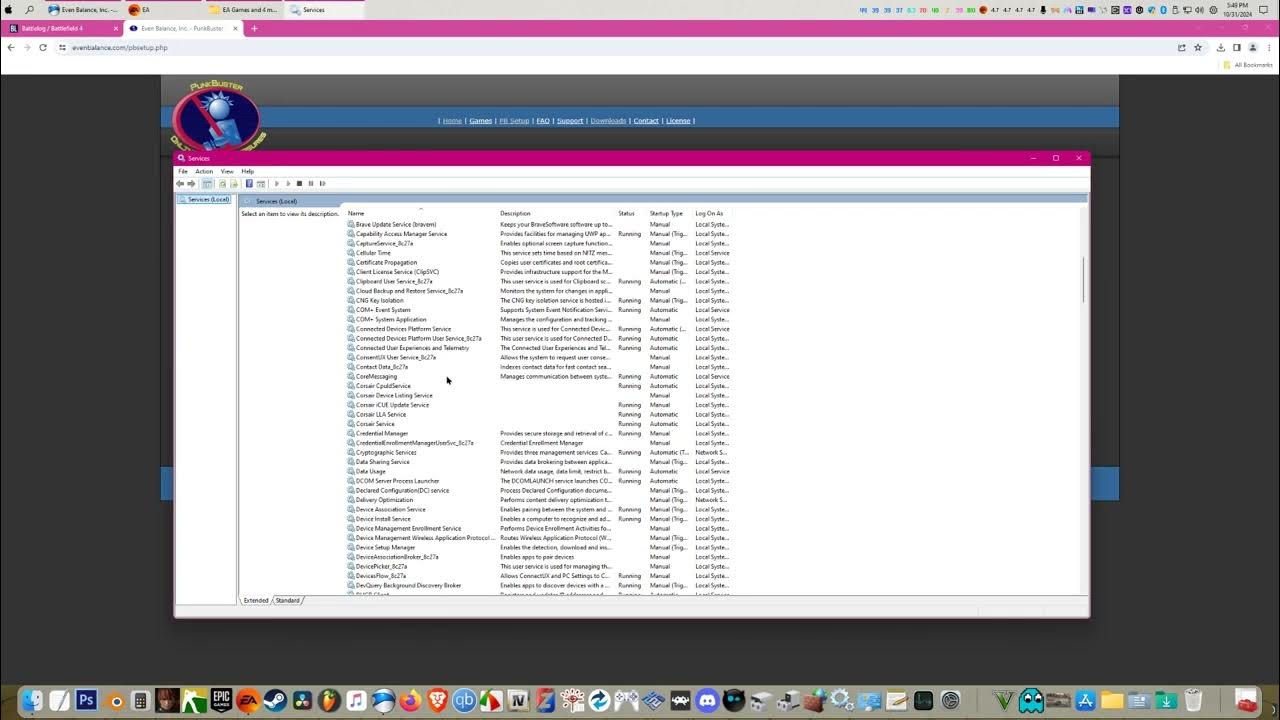Open the Support link on PunkBuster page
The height and width of the screenshot is (720, 1280).
click(570, 121)
